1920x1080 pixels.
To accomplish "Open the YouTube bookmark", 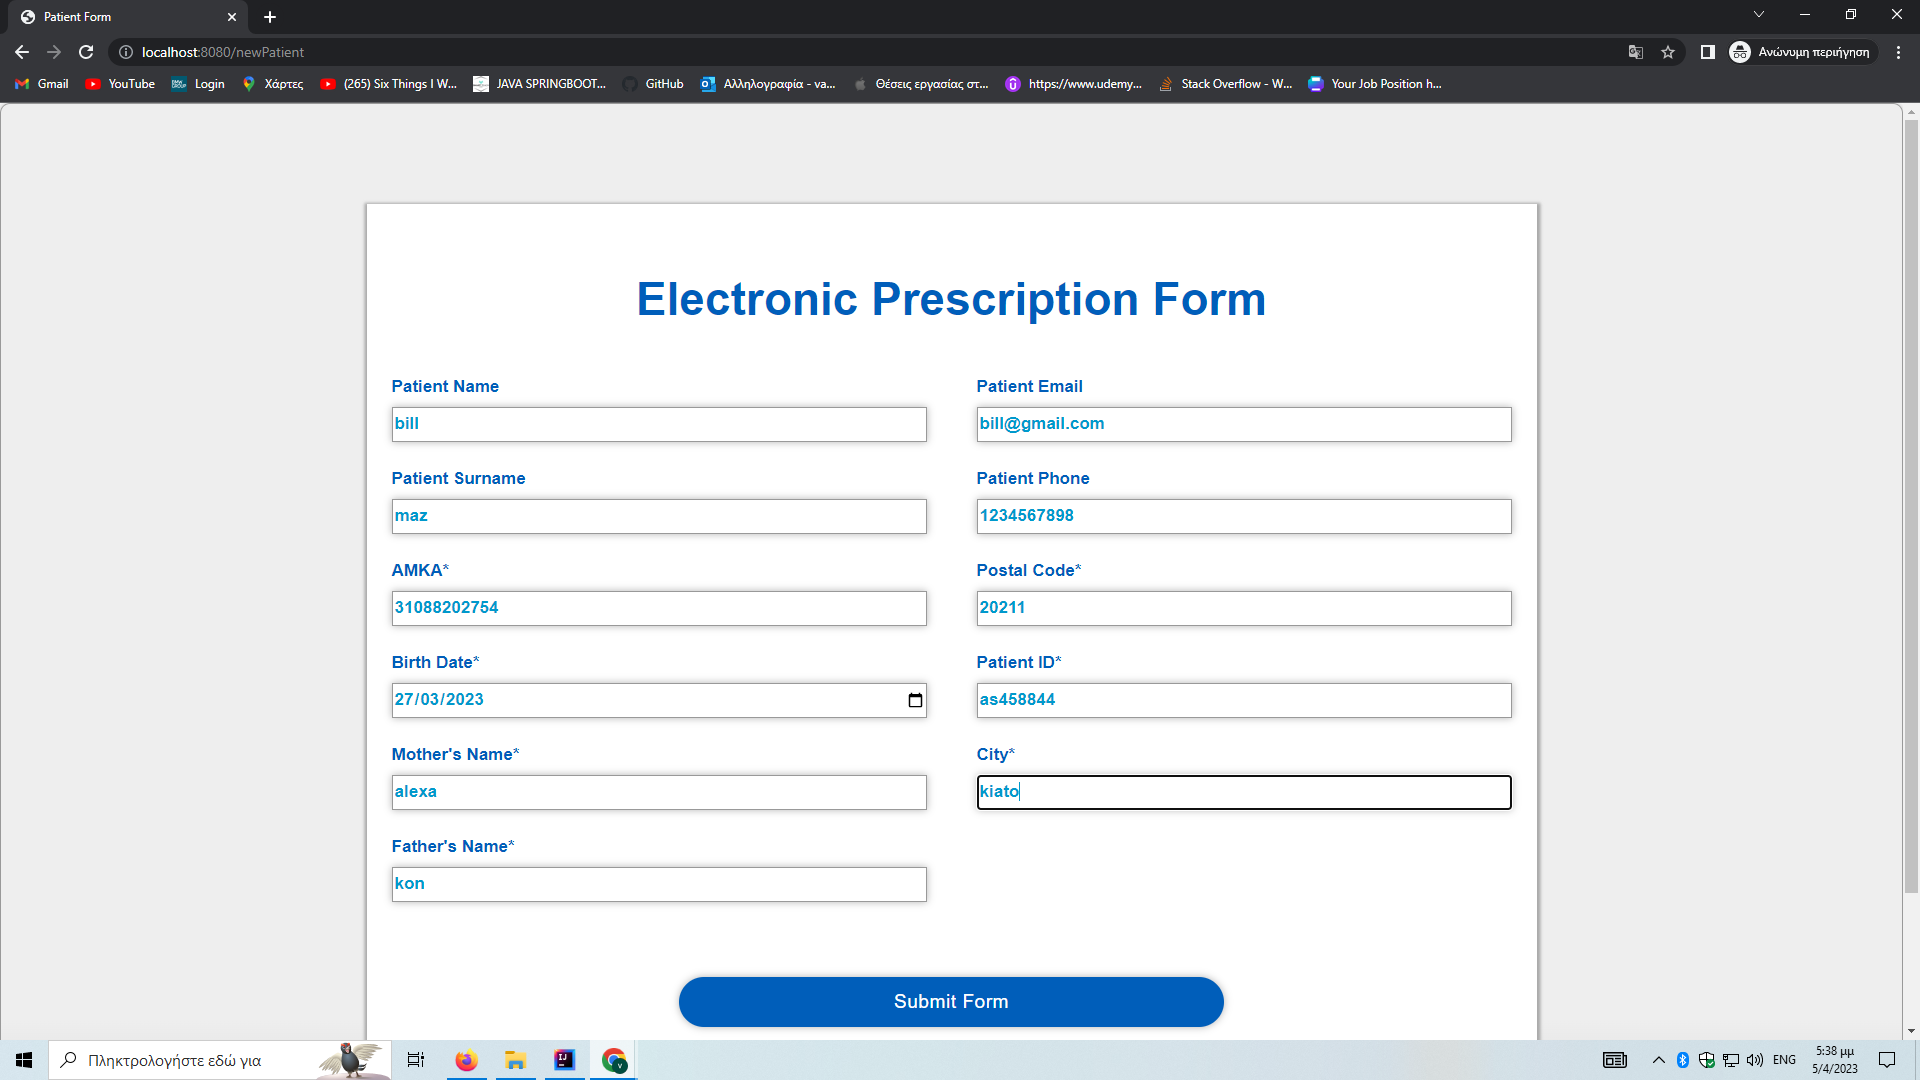I will 119,84.
